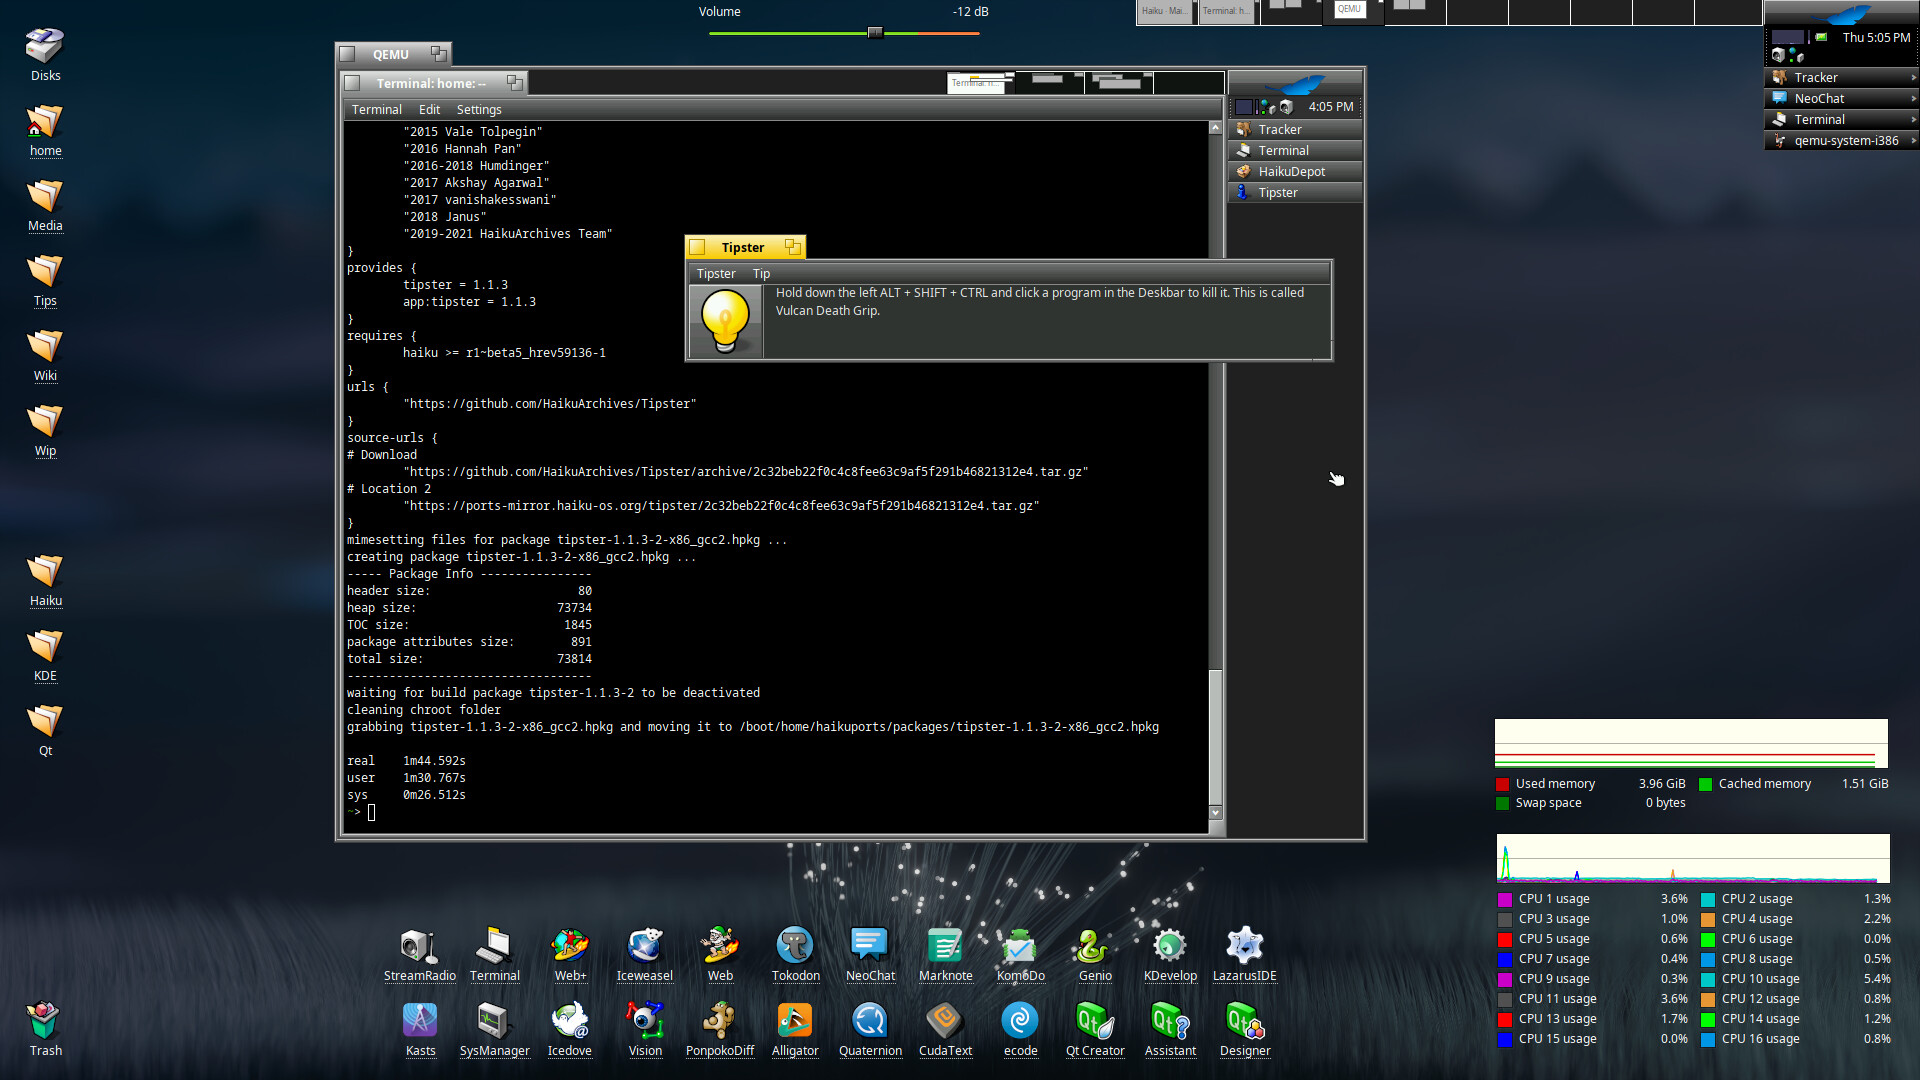
Task: Open the Tip menu in Tipster
Action: click(761, 274)
